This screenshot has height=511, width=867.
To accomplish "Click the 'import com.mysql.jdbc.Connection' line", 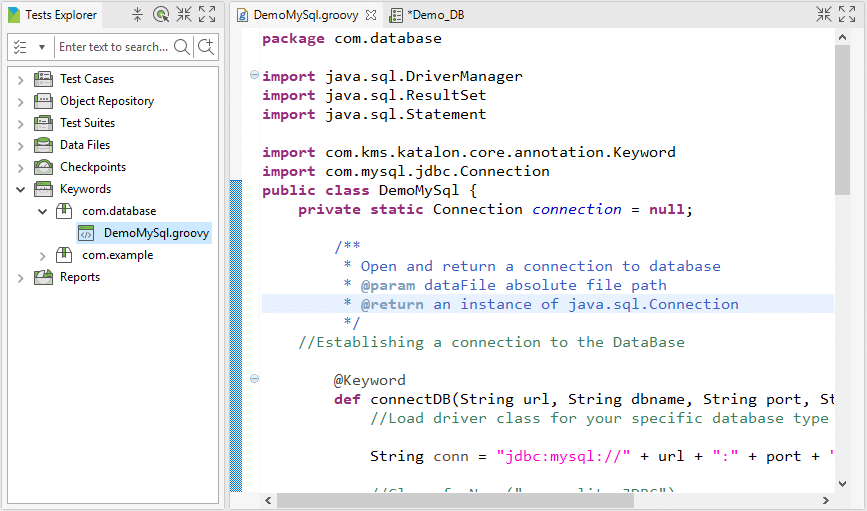I will tap(405, 171).
